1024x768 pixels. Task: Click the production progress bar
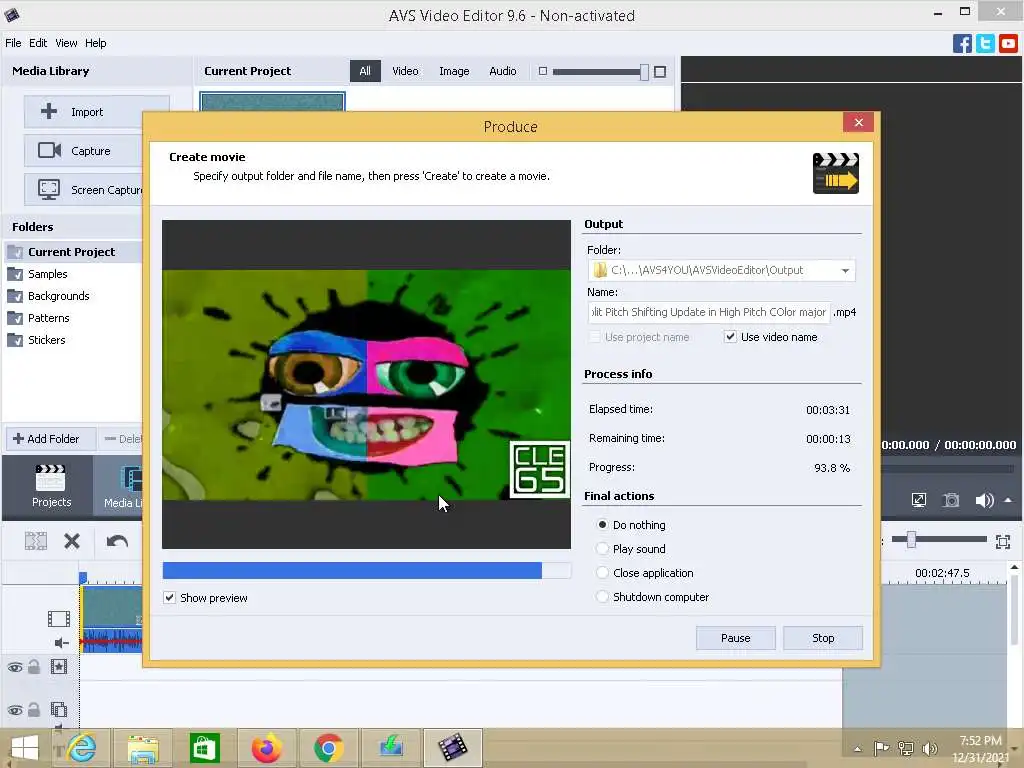click(366, 570)
